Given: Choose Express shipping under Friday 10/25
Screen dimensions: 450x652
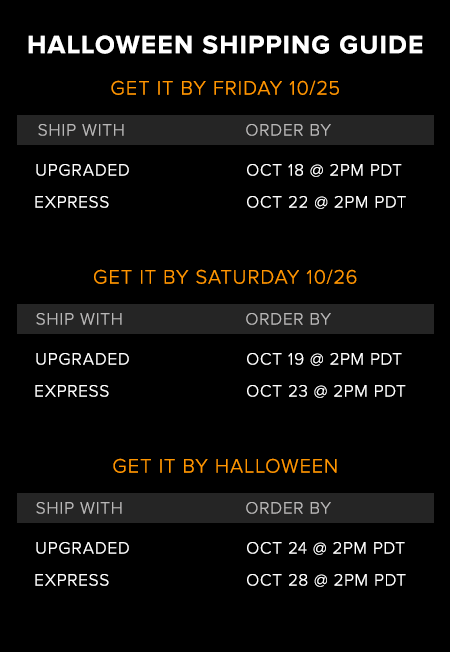Looking at the screenshot, I should tap(72, 203).
